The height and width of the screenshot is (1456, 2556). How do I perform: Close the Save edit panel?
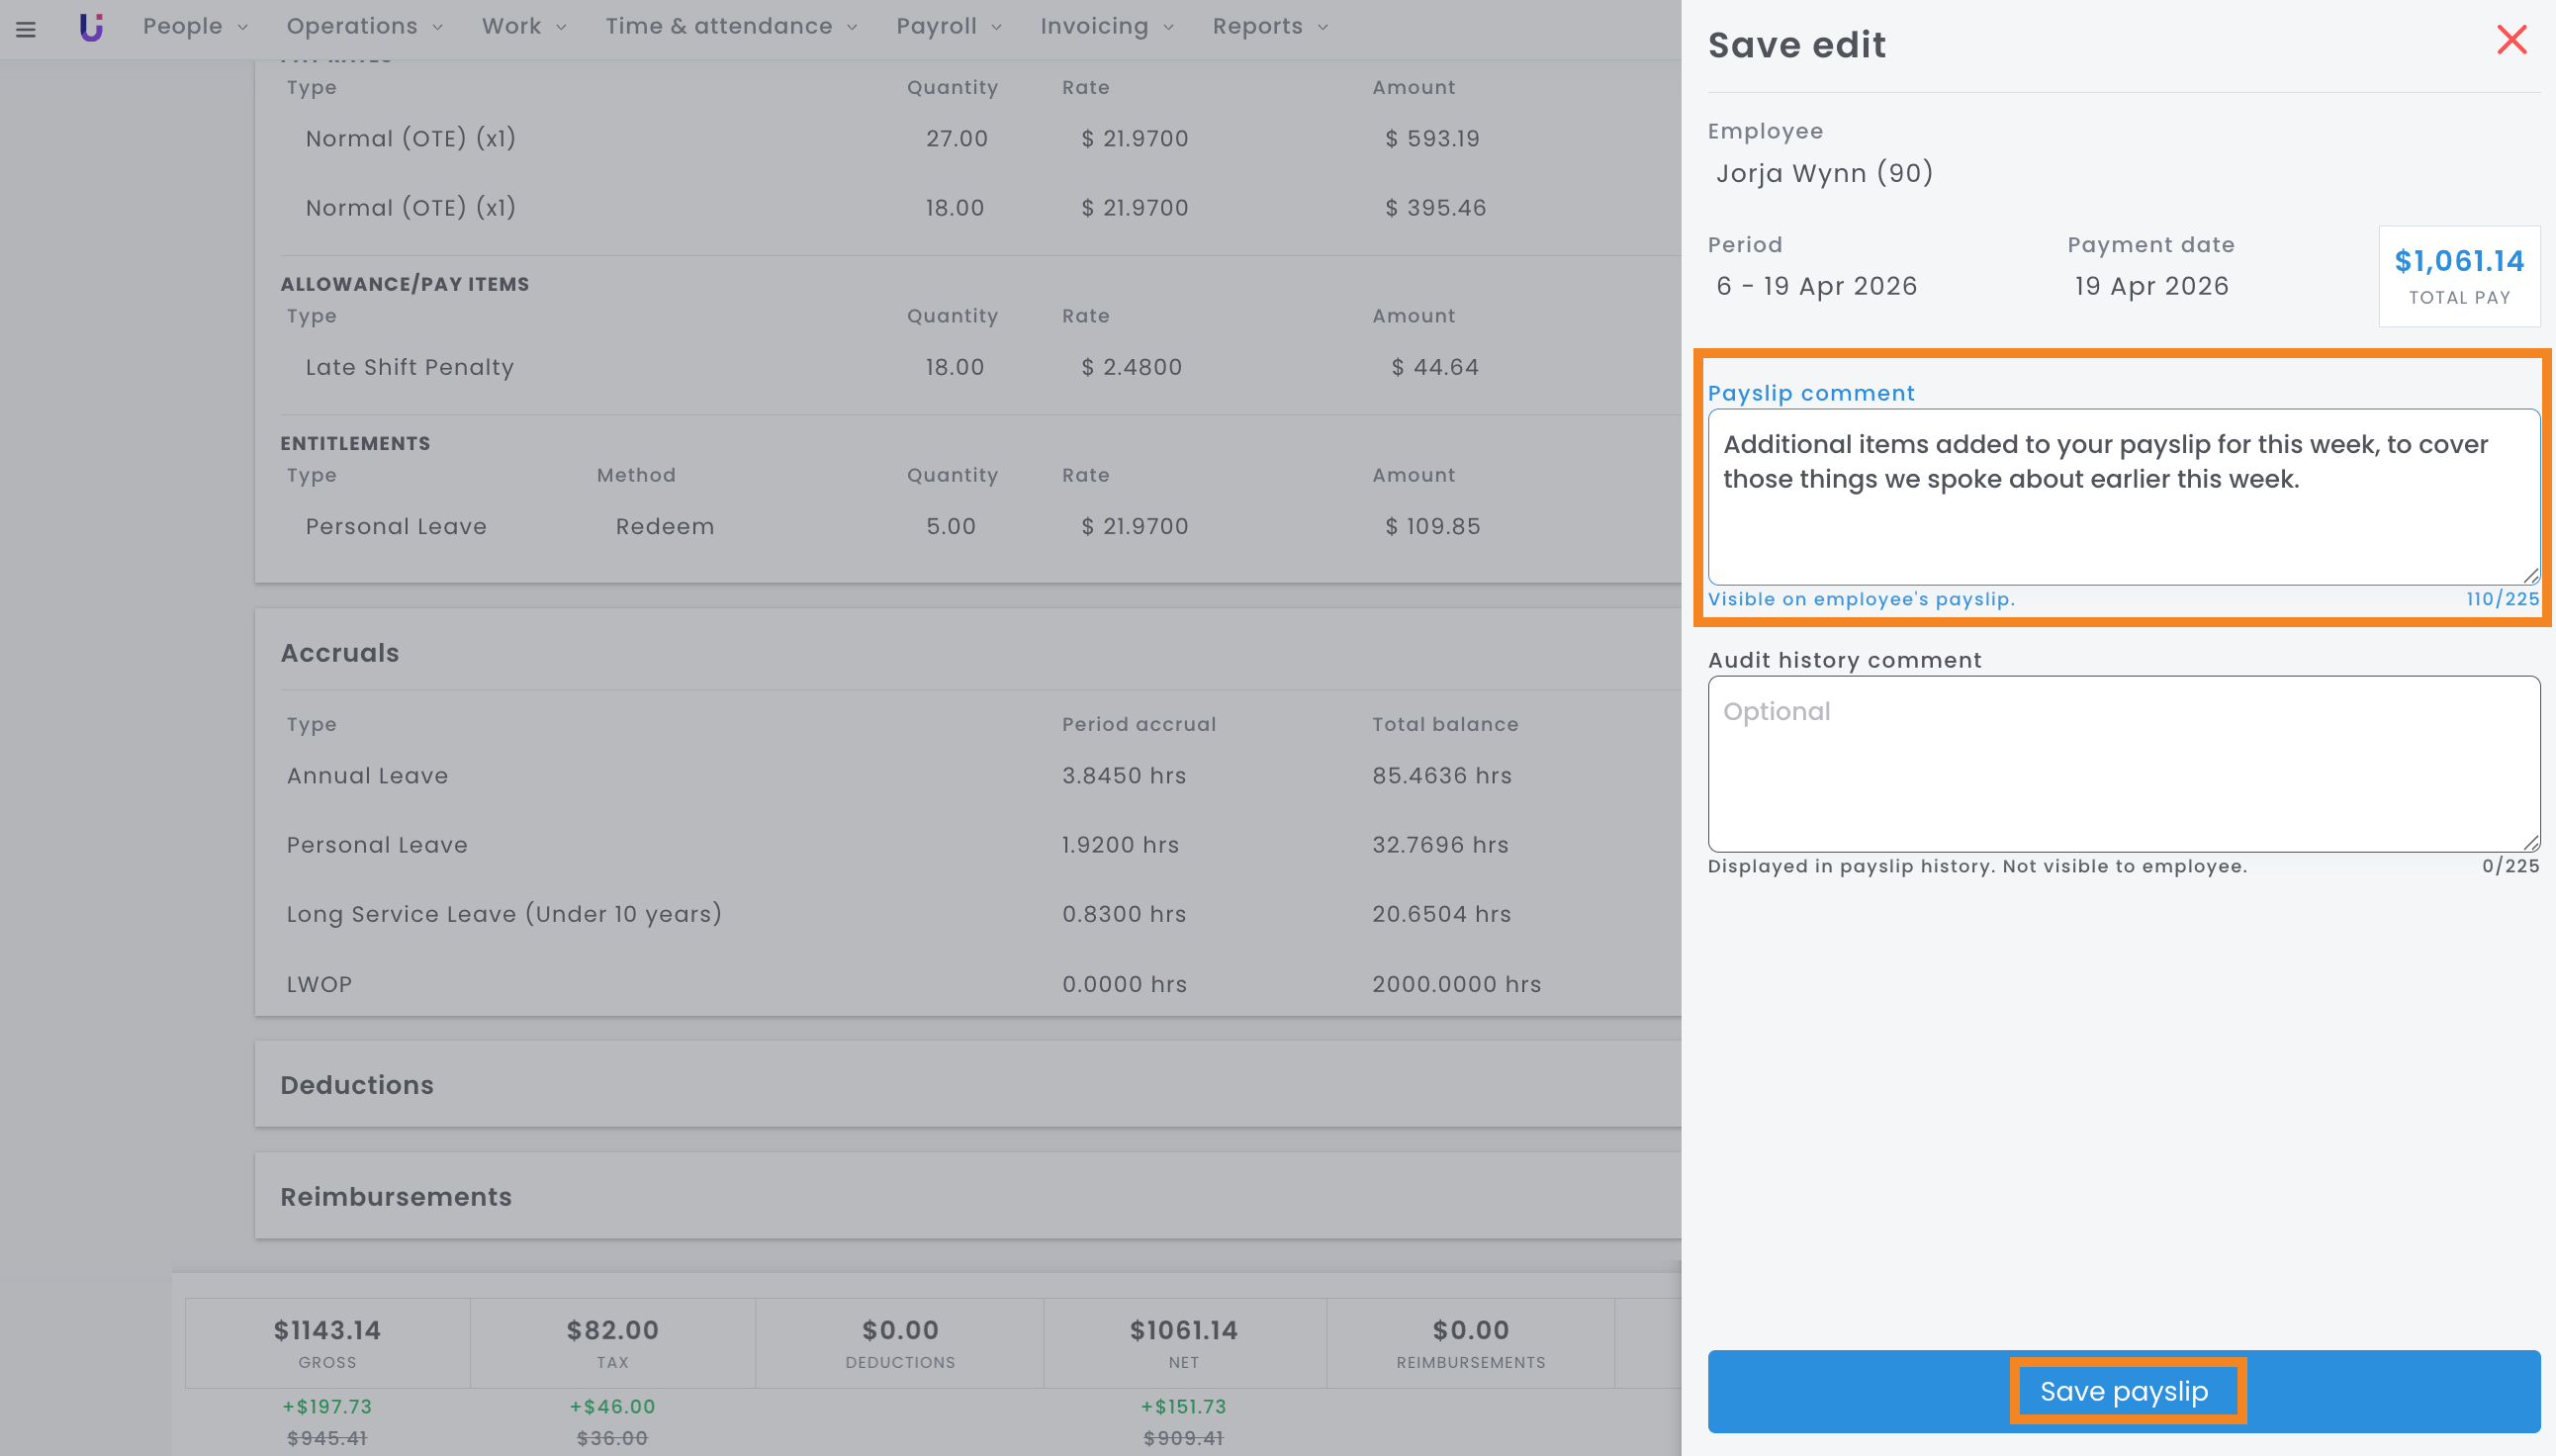[2511, 40]
